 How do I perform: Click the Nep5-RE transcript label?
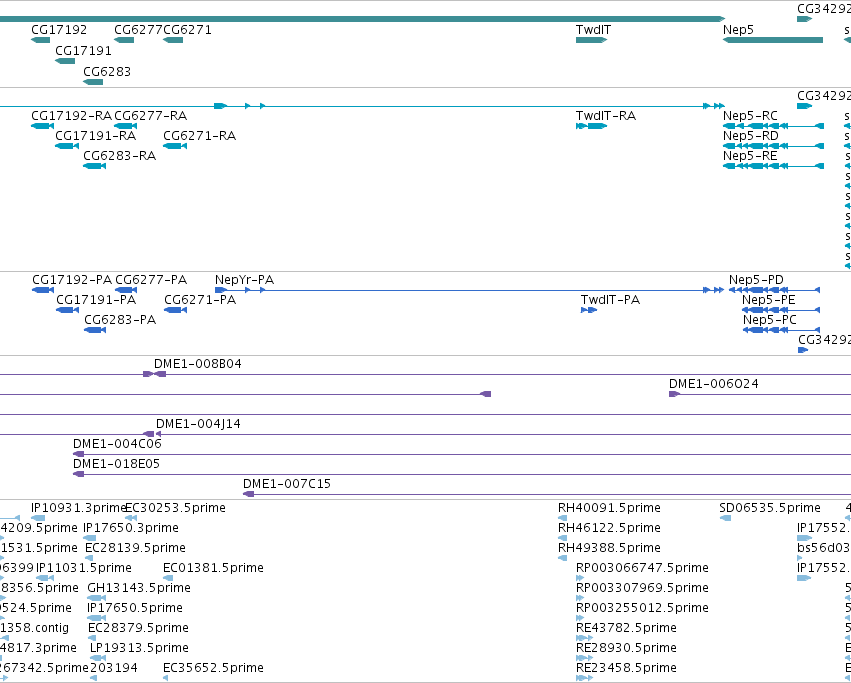point(750,156)
